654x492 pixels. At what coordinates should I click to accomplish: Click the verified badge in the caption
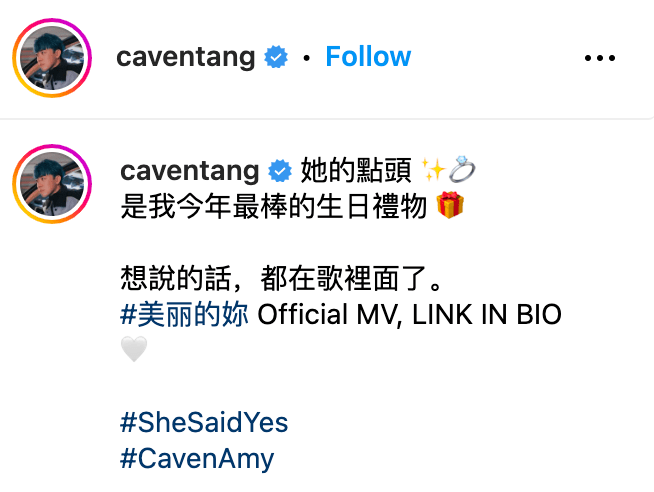point(280,171)
